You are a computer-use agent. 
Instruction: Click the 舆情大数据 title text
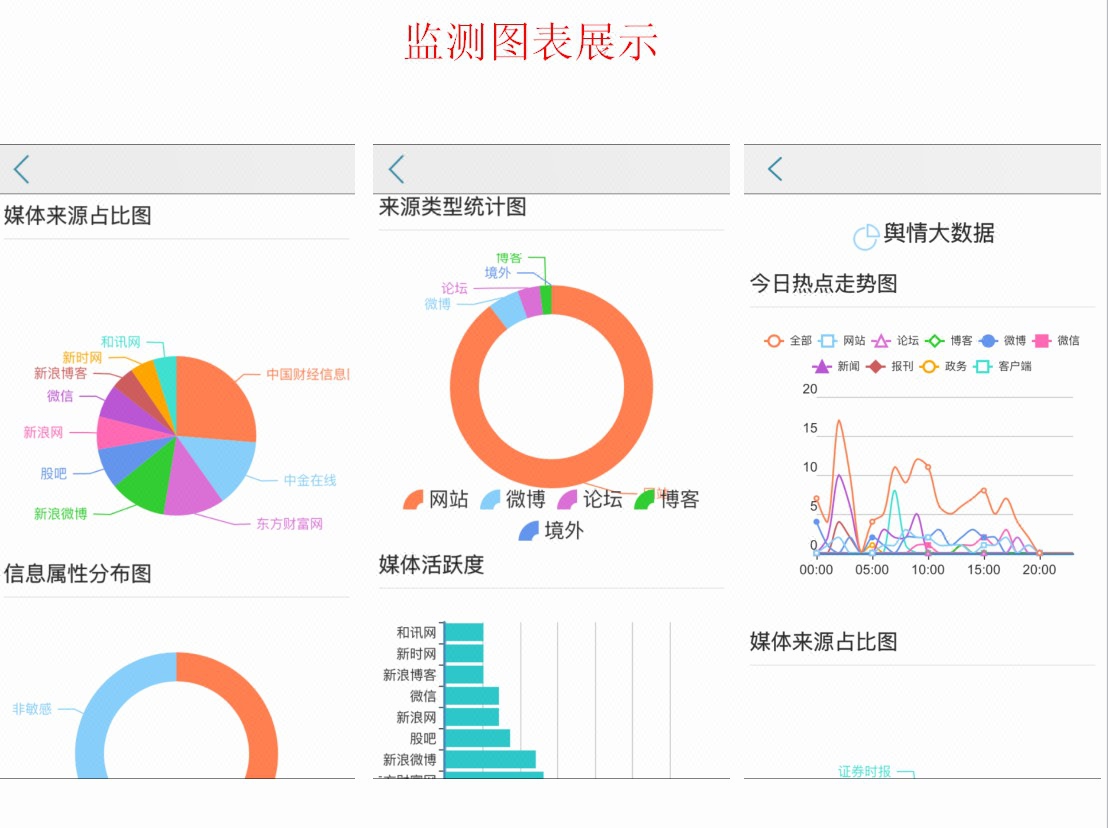tap(938, 232)
